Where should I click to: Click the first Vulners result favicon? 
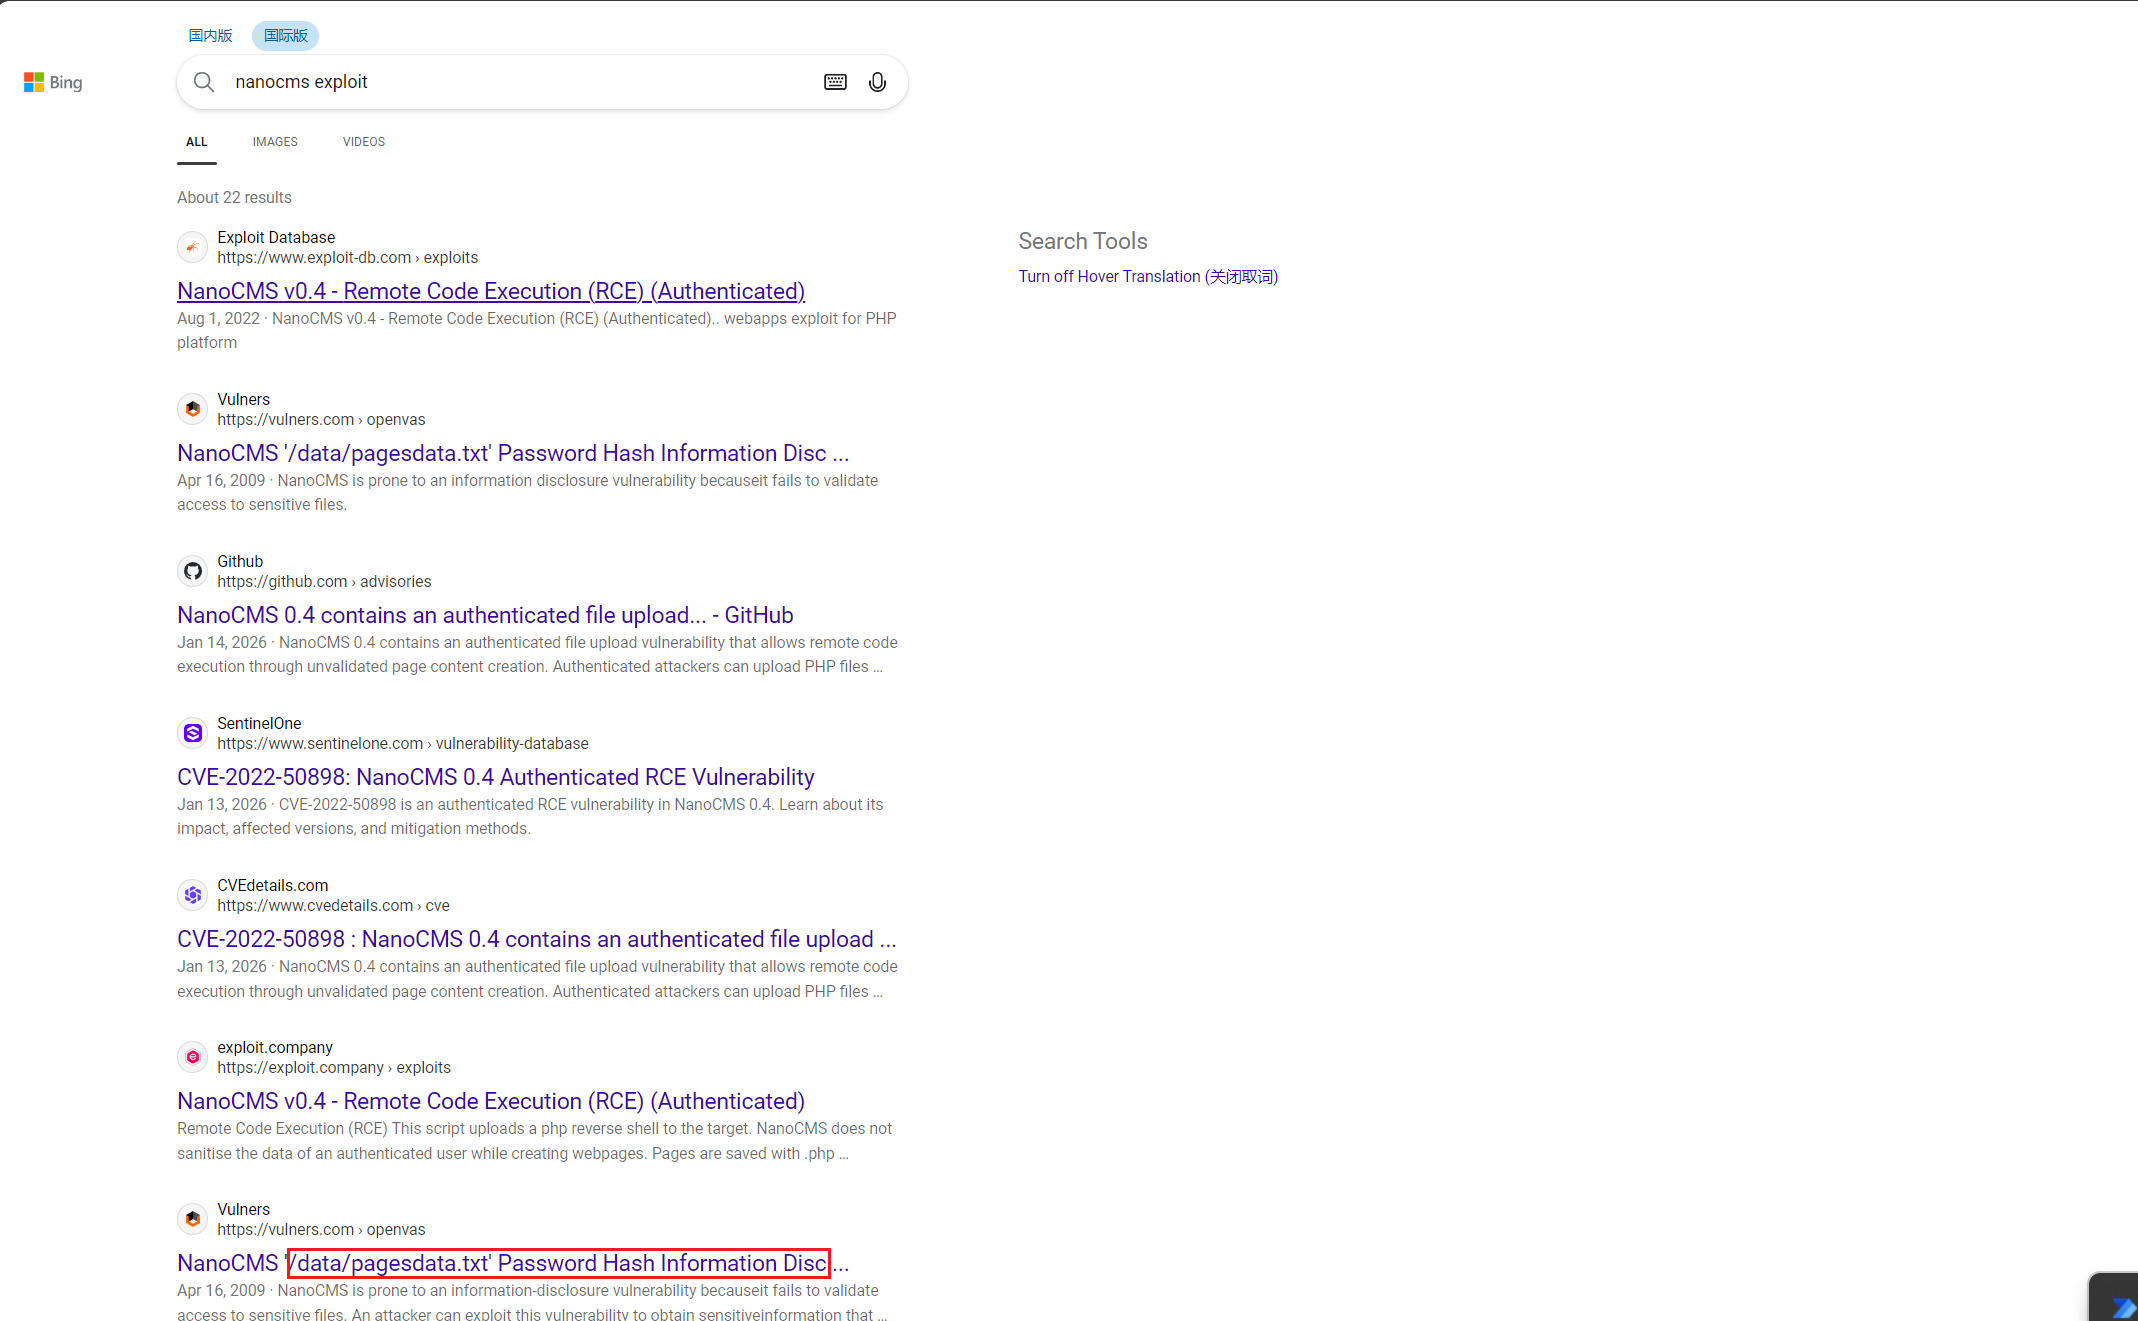tap(193, 409)
